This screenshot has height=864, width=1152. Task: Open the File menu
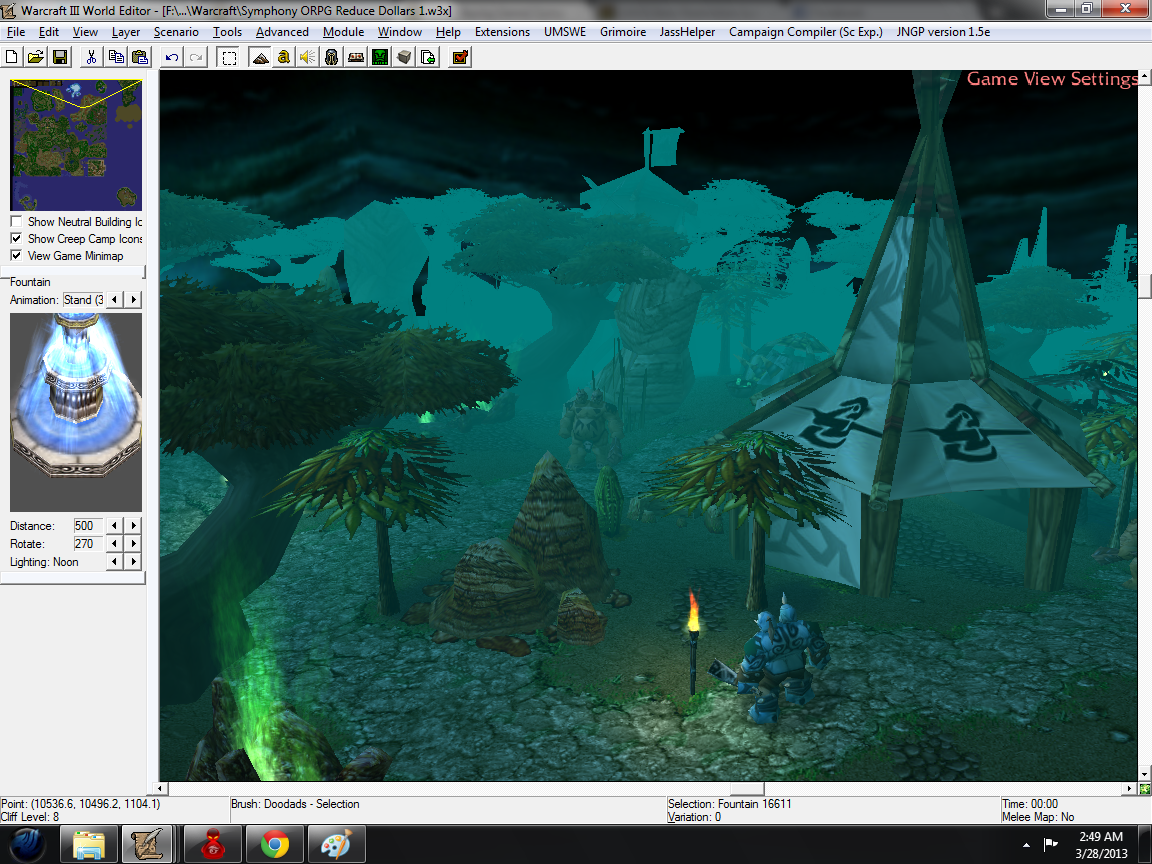(15, 32)
